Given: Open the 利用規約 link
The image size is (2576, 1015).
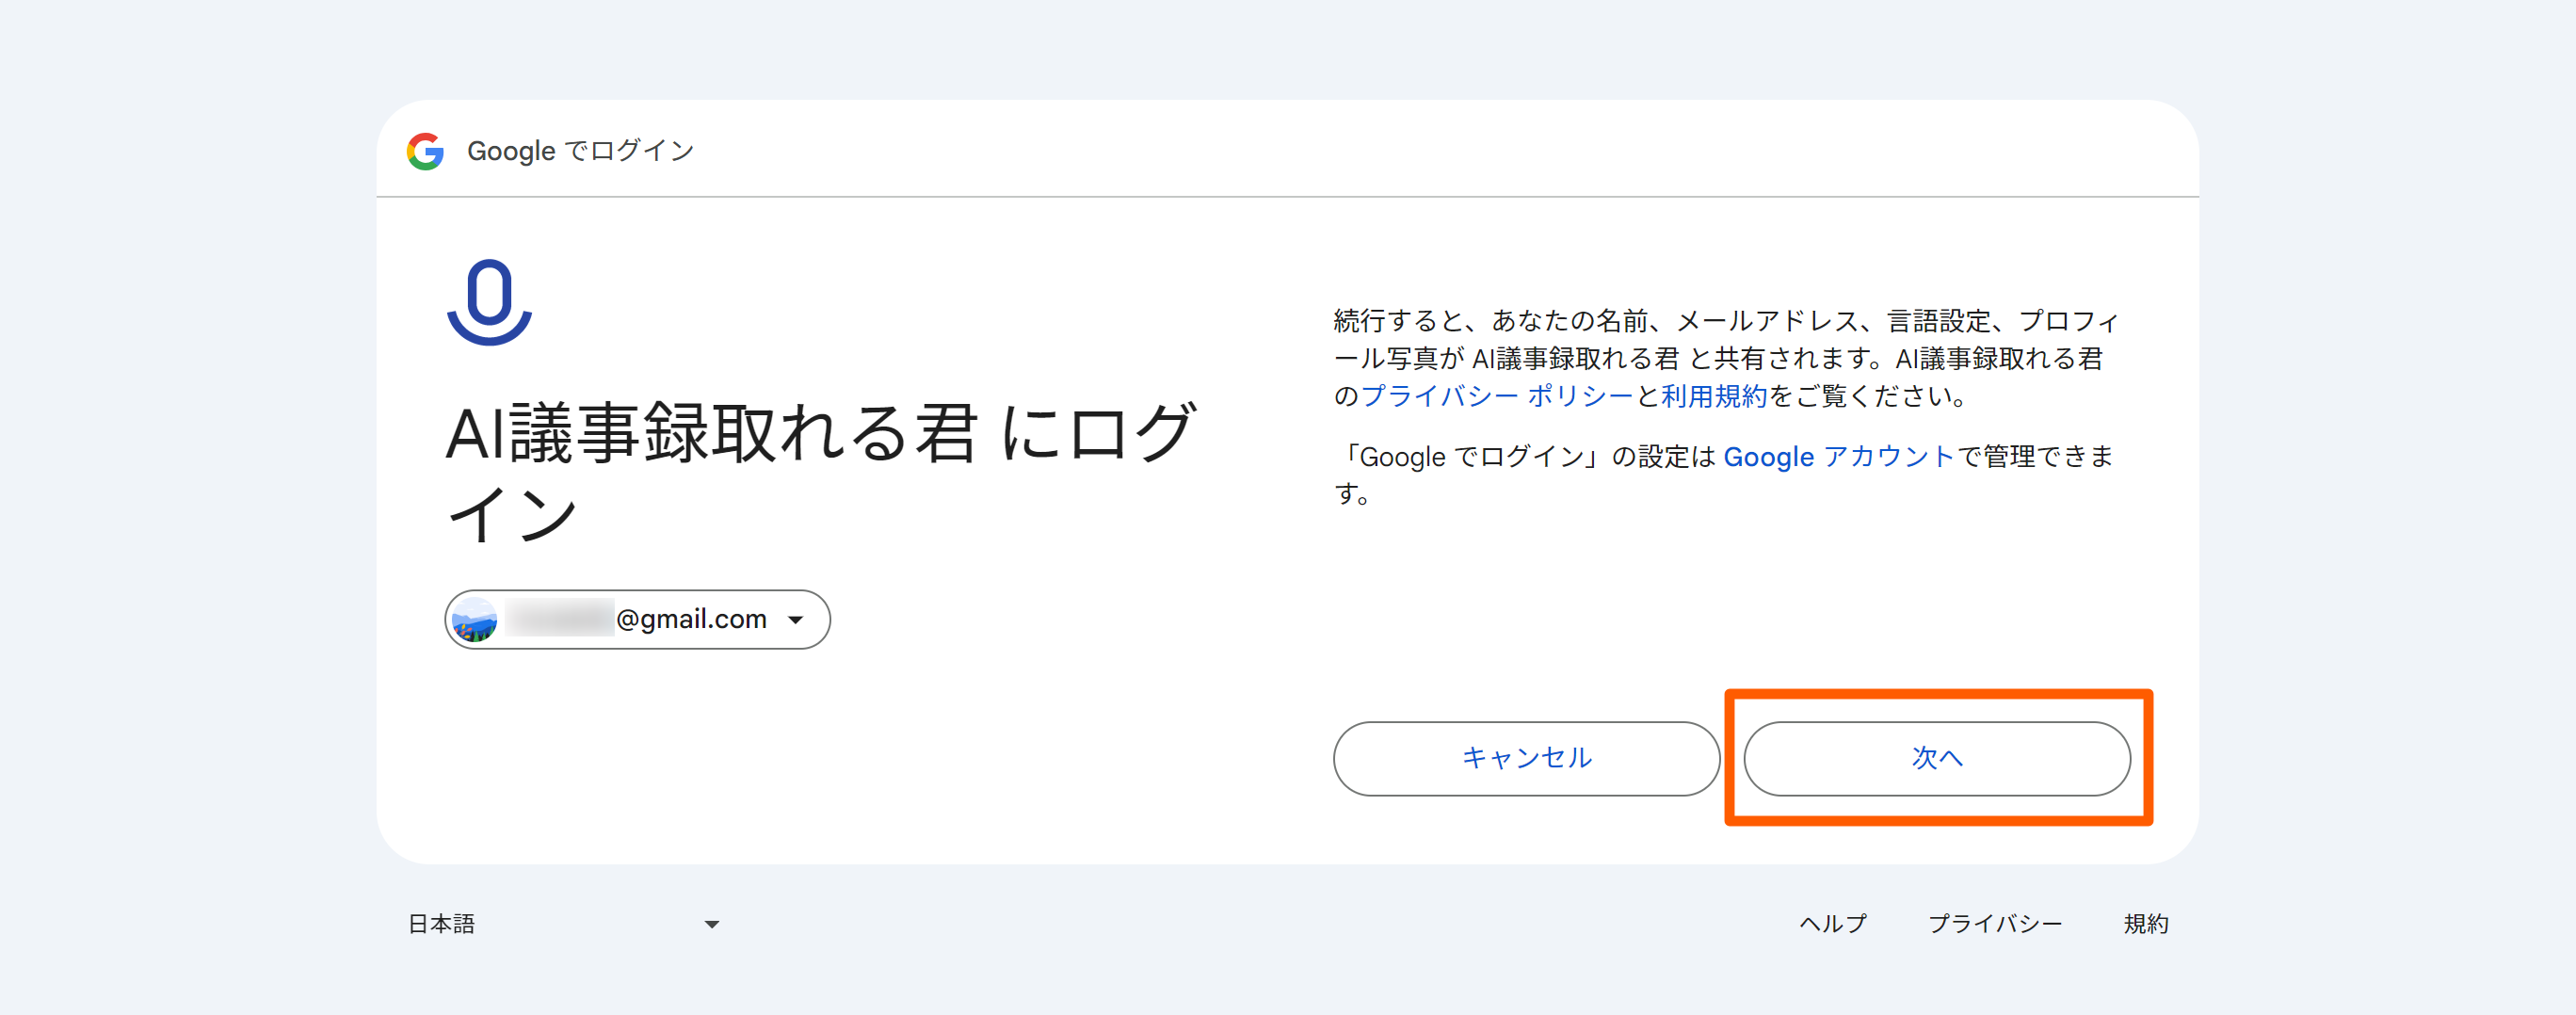Looking at the screenshot, I should (x=1713, y=396).
